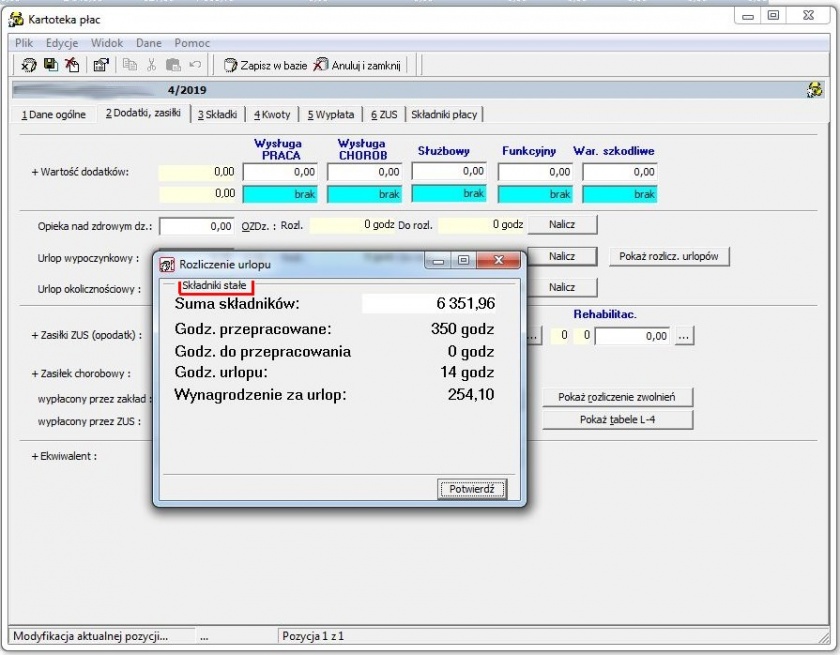Click the cyan brak field under Służbowy
840x655 pixels.
(449, 193)
